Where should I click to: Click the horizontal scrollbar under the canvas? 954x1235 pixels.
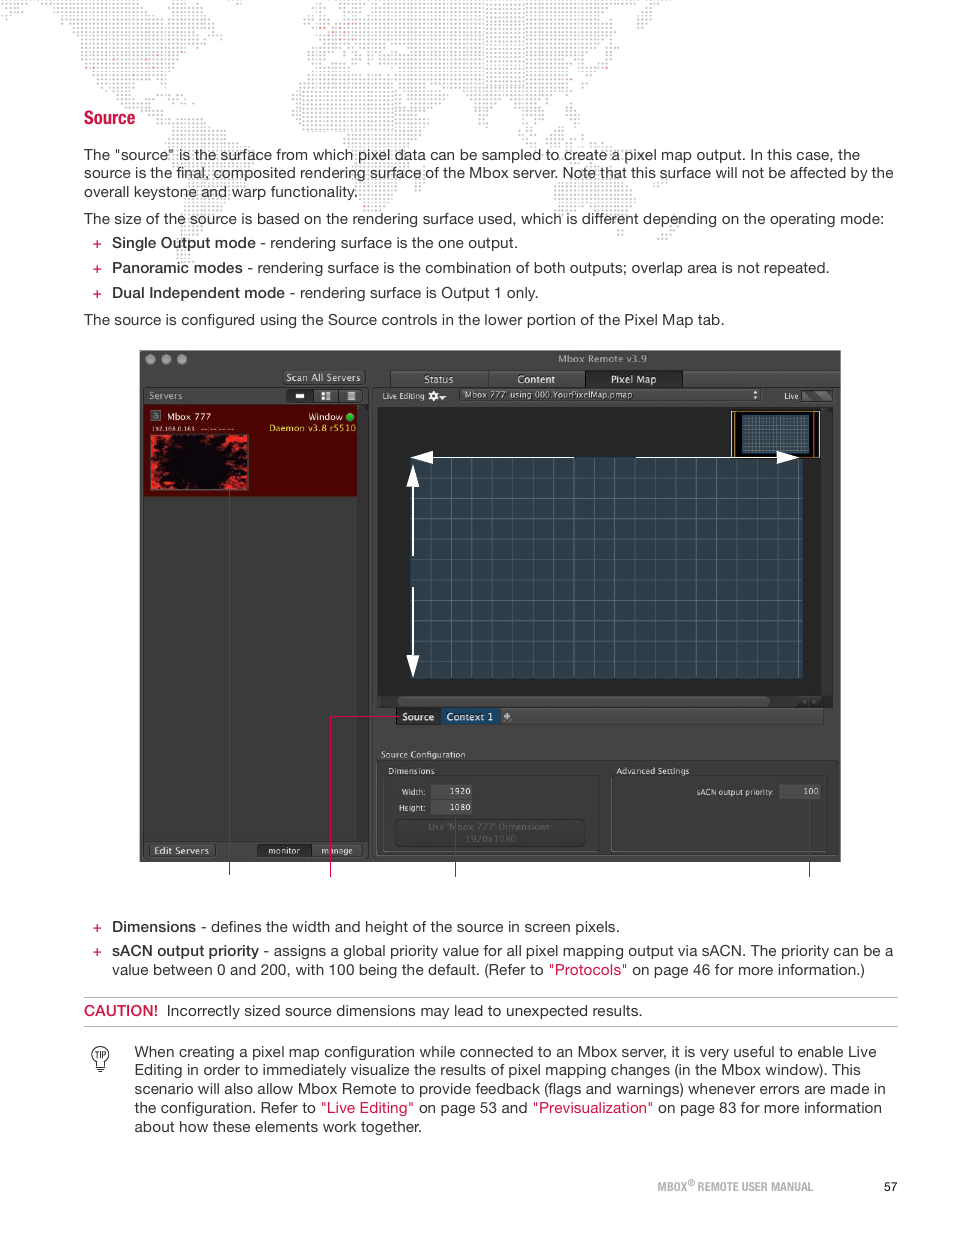coord(583,702)
